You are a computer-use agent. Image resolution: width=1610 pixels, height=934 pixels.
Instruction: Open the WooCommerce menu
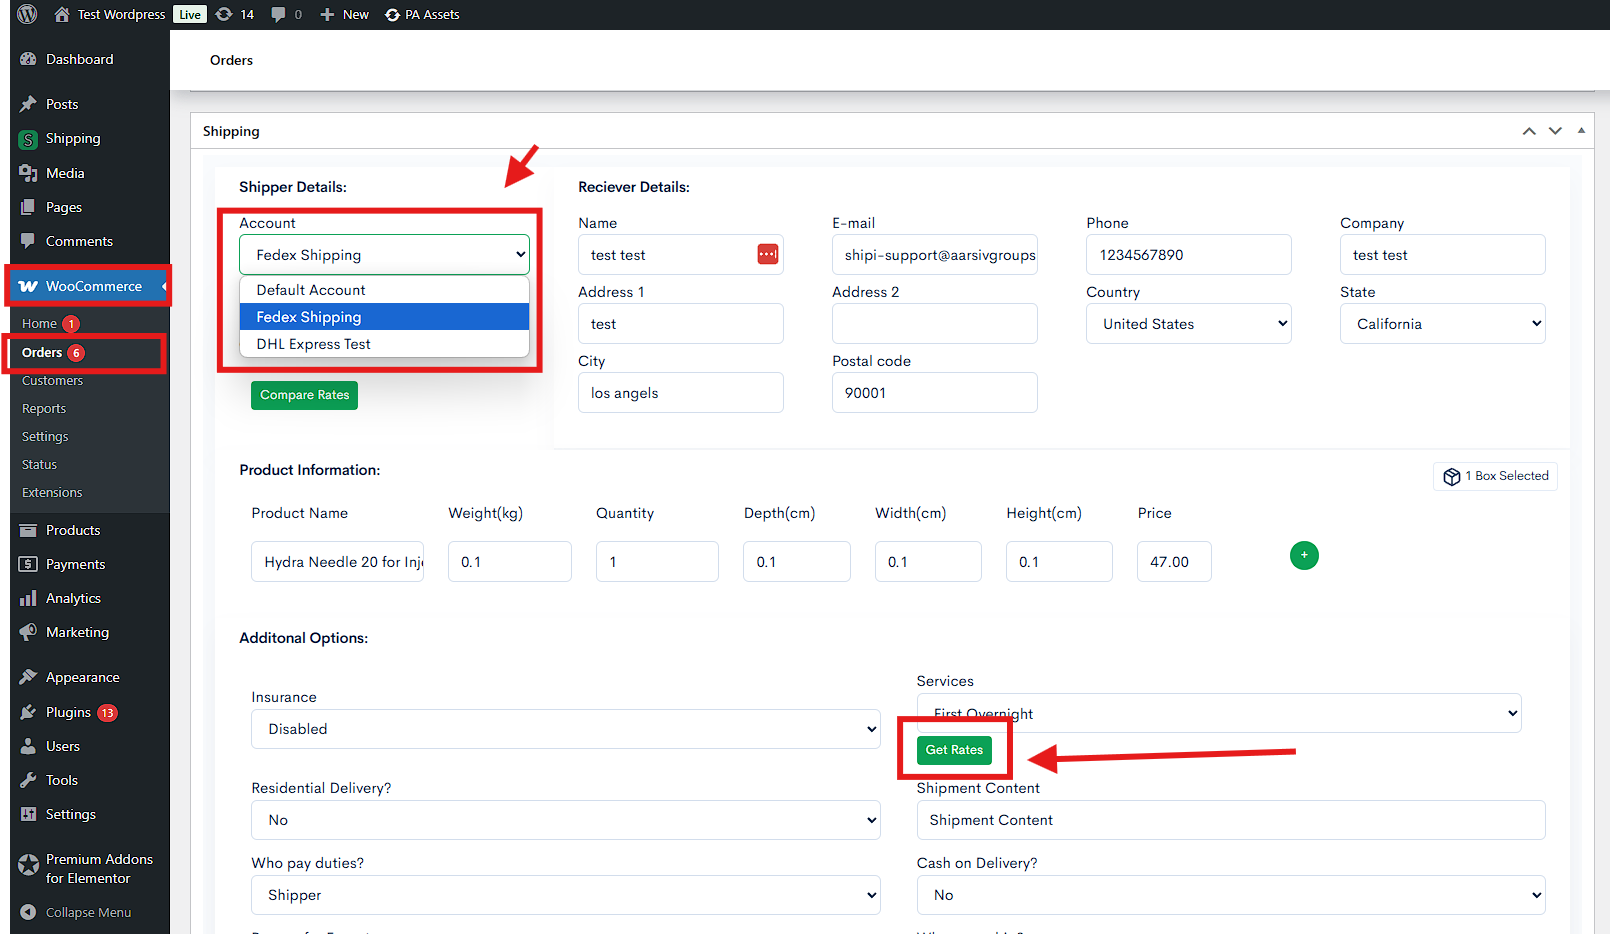point(93,286)
